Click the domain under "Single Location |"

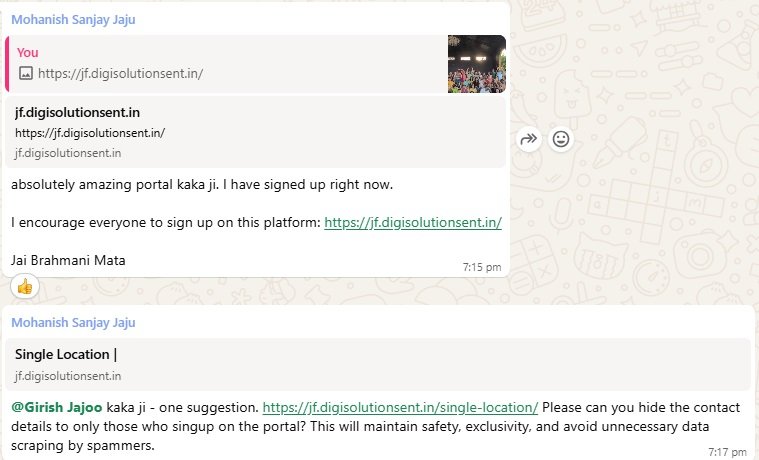[x=68, y=376]
